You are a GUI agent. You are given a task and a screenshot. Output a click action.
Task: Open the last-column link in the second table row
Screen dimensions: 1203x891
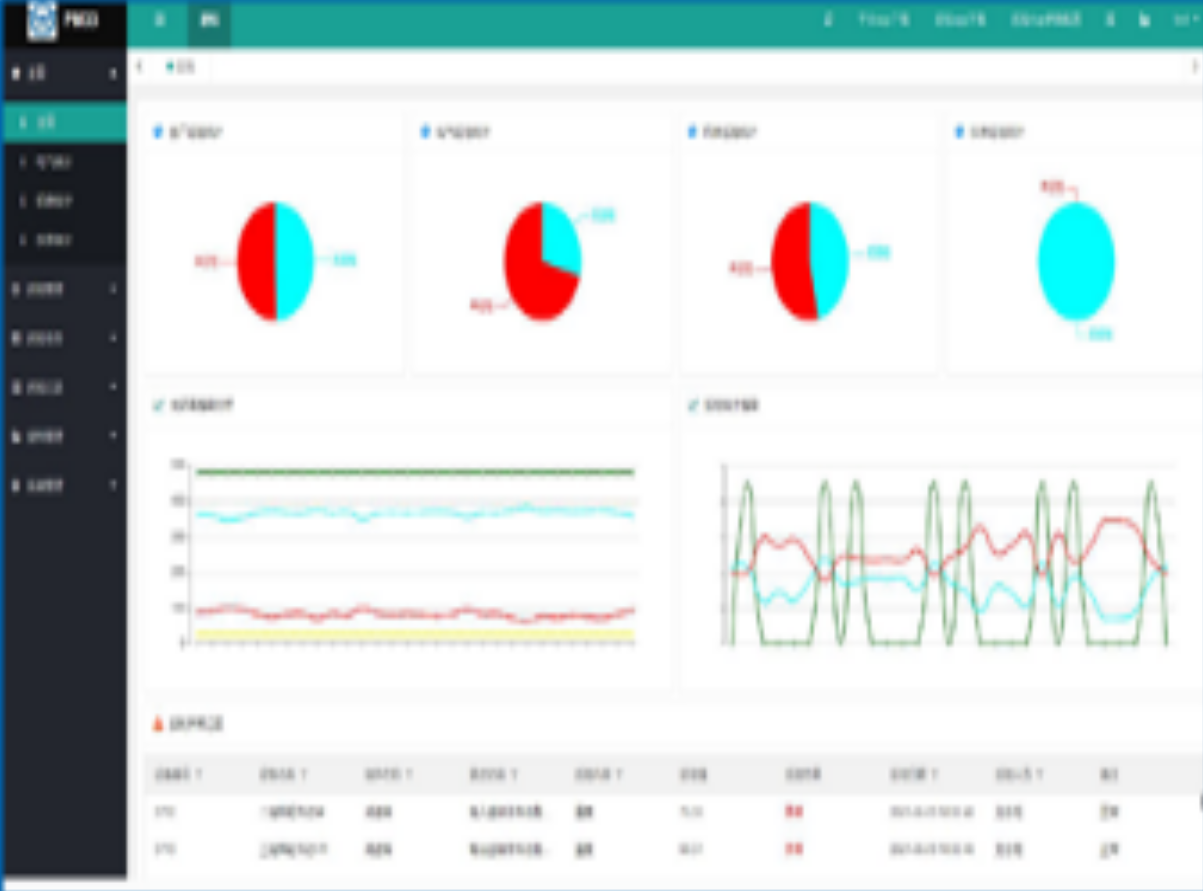point(1108,850)
